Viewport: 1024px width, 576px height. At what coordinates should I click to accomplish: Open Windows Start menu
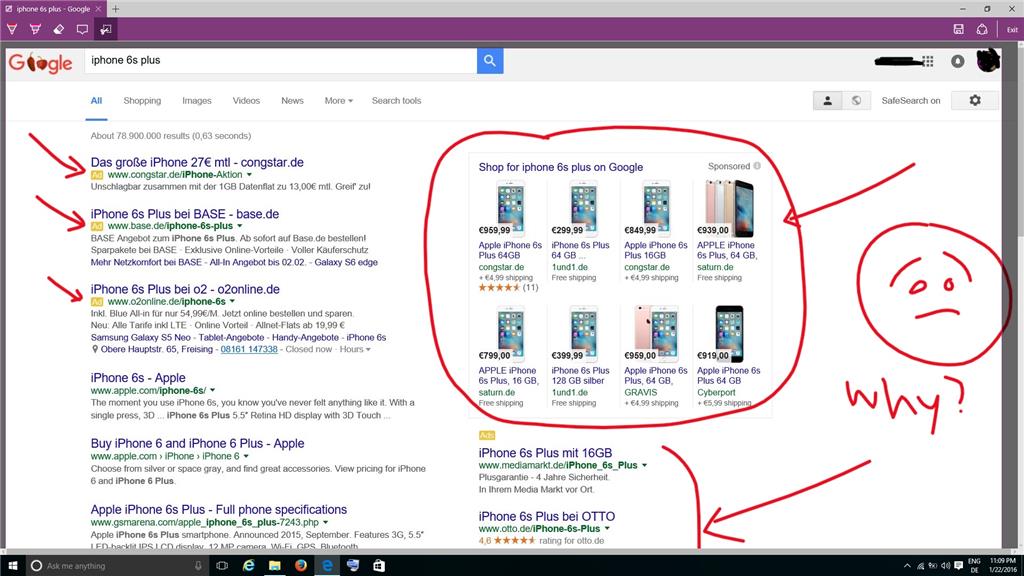[x=12, y=566]
